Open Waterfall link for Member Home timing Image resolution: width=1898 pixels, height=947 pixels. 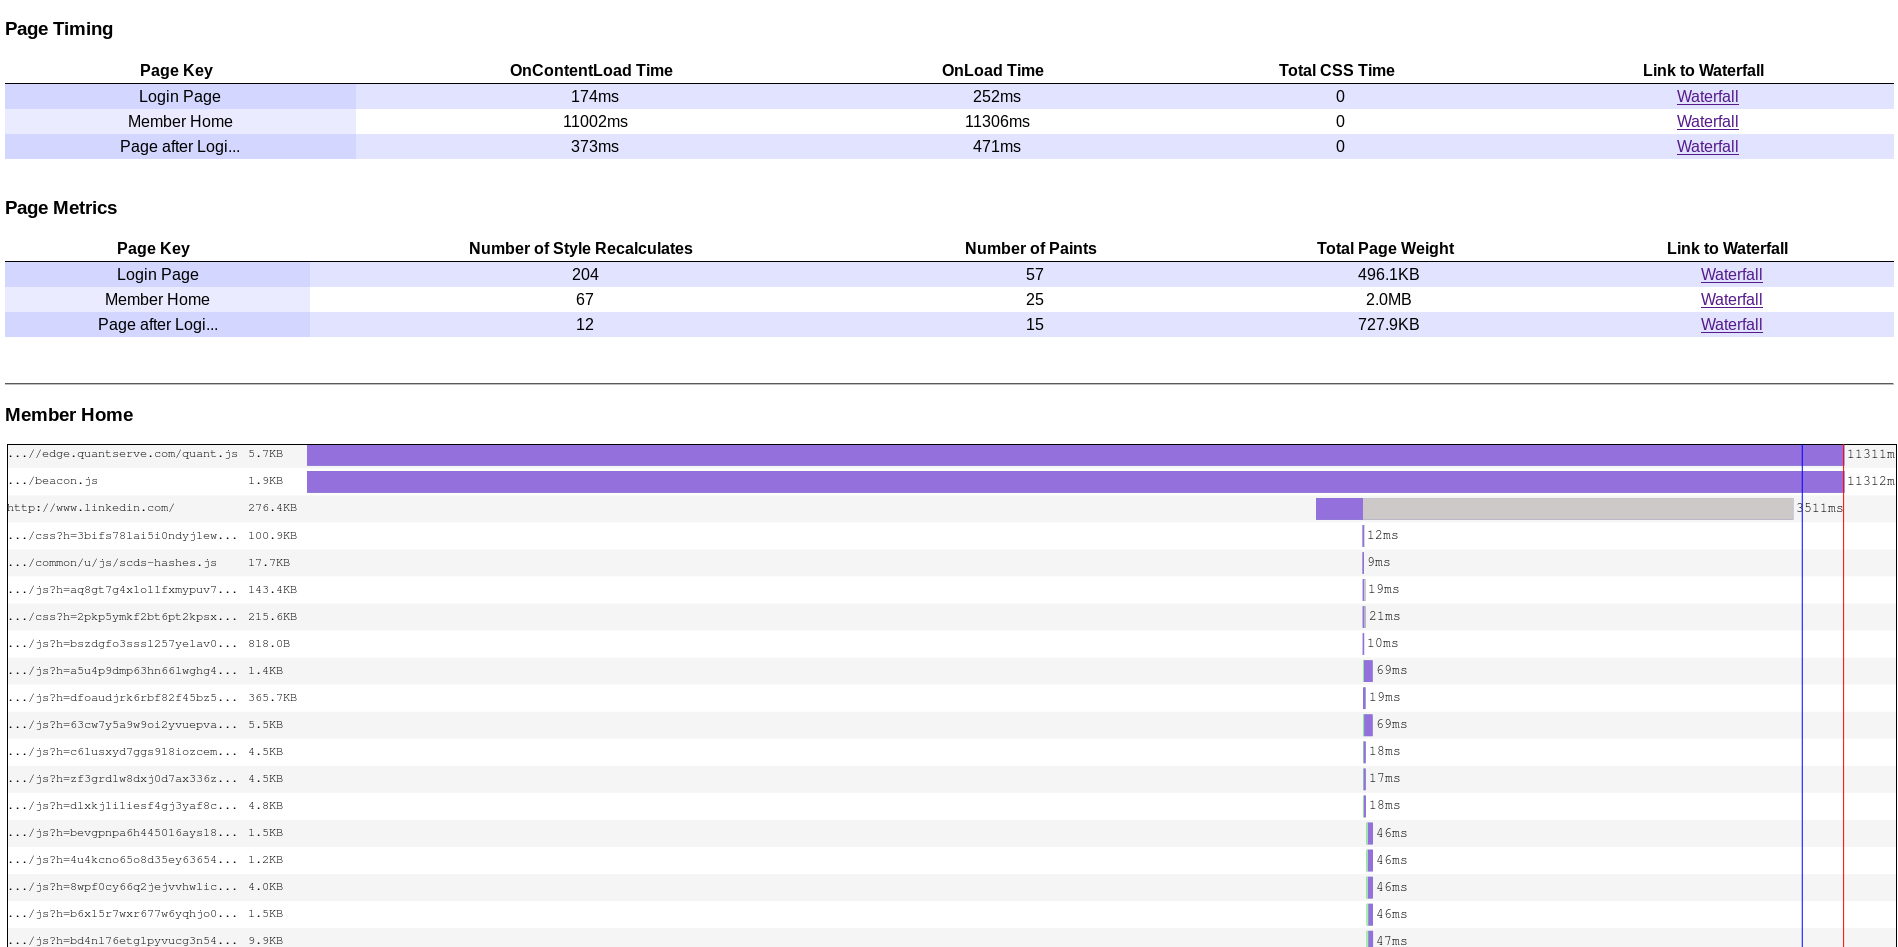tap(1707, 122)
